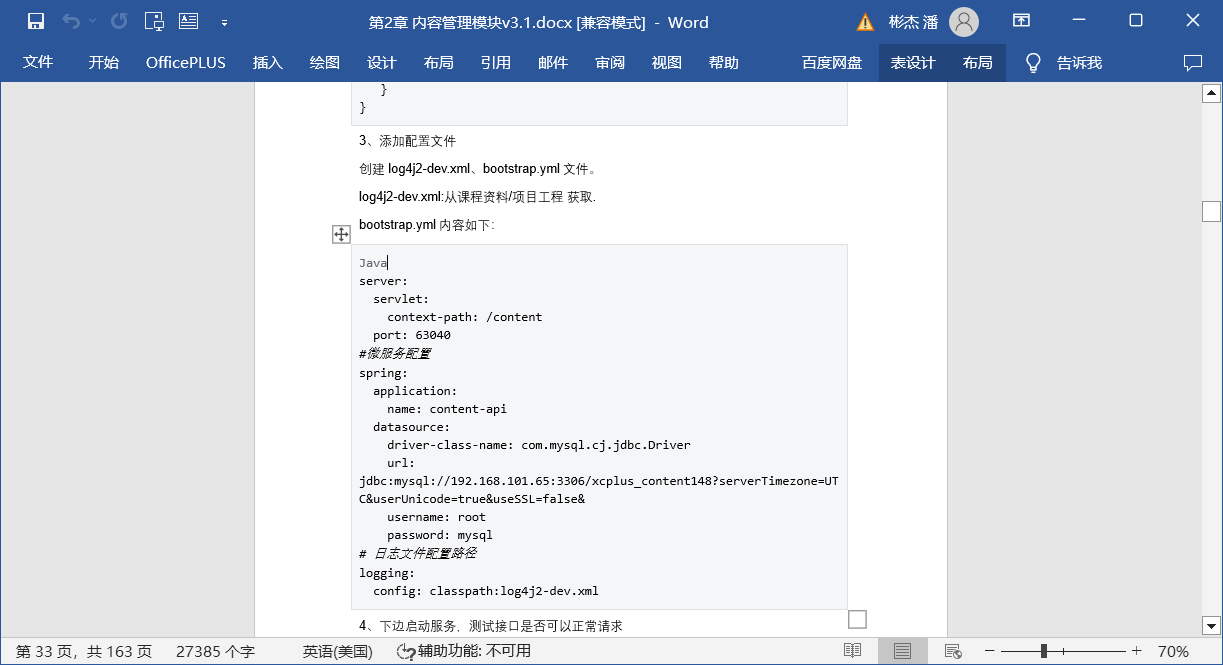1223x665 pixels.
Task: Click the page count 第 33 页，共 163 页
Action: (x=84, y=651)
